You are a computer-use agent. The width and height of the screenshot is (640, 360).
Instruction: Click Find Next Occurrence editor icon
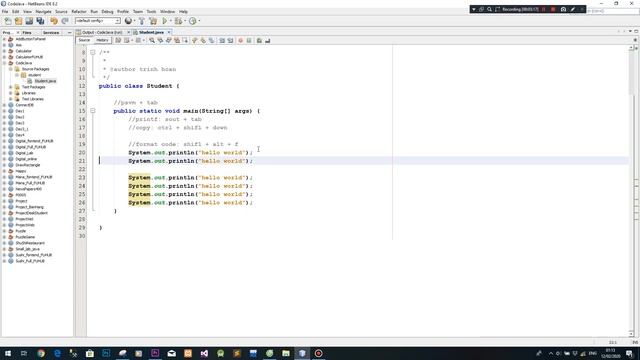pyautogui.click(x=169, y=40)
